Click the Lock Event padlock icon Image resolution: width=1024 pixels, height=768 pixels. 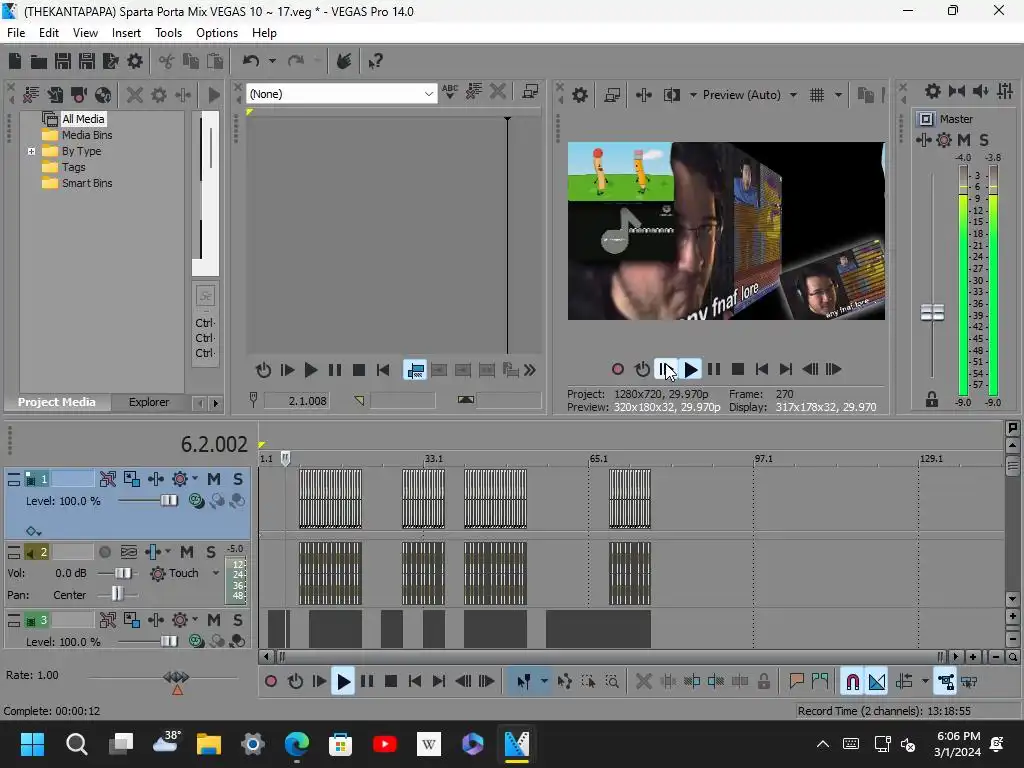[x=763, y=682]
